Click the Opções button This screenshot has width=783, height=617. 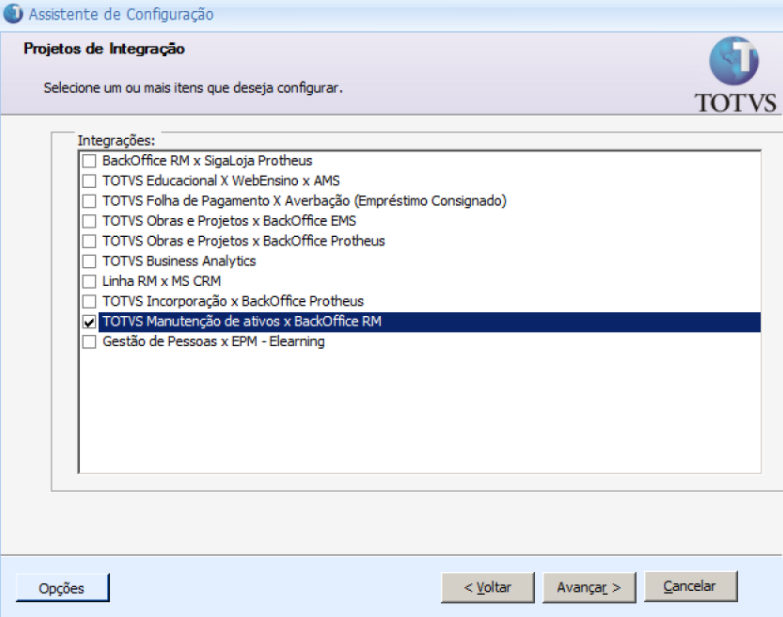tap(62, 588)
